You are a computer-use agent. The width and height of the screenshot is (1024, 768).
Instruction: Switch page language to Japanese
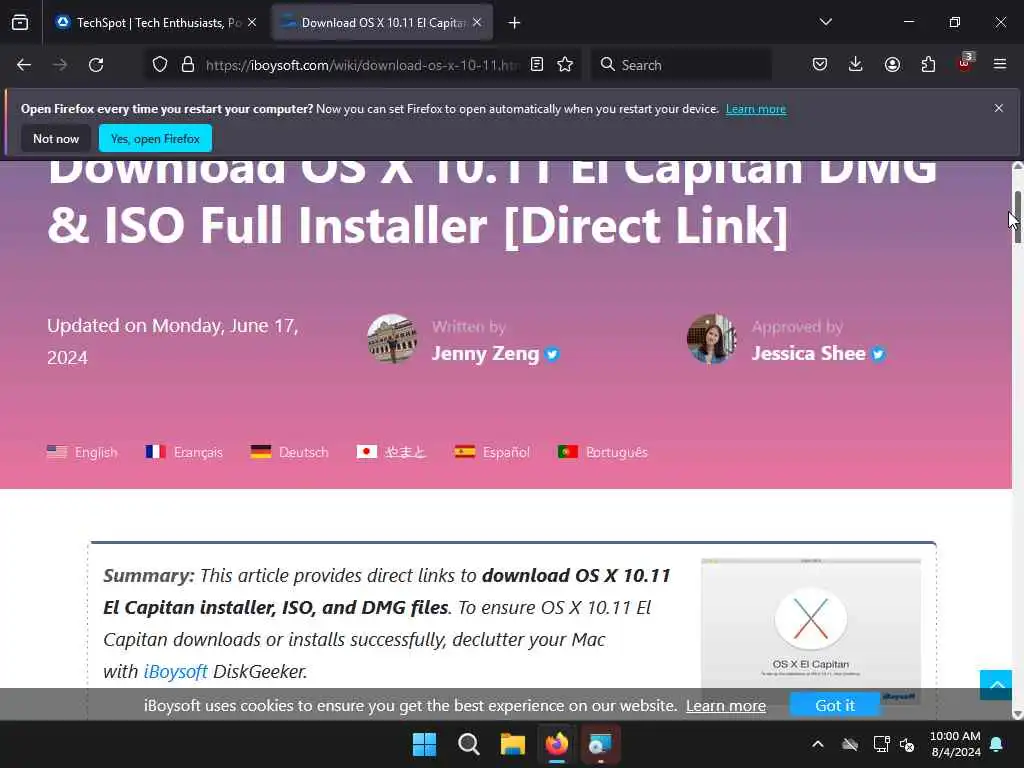[x=391, y=452]
